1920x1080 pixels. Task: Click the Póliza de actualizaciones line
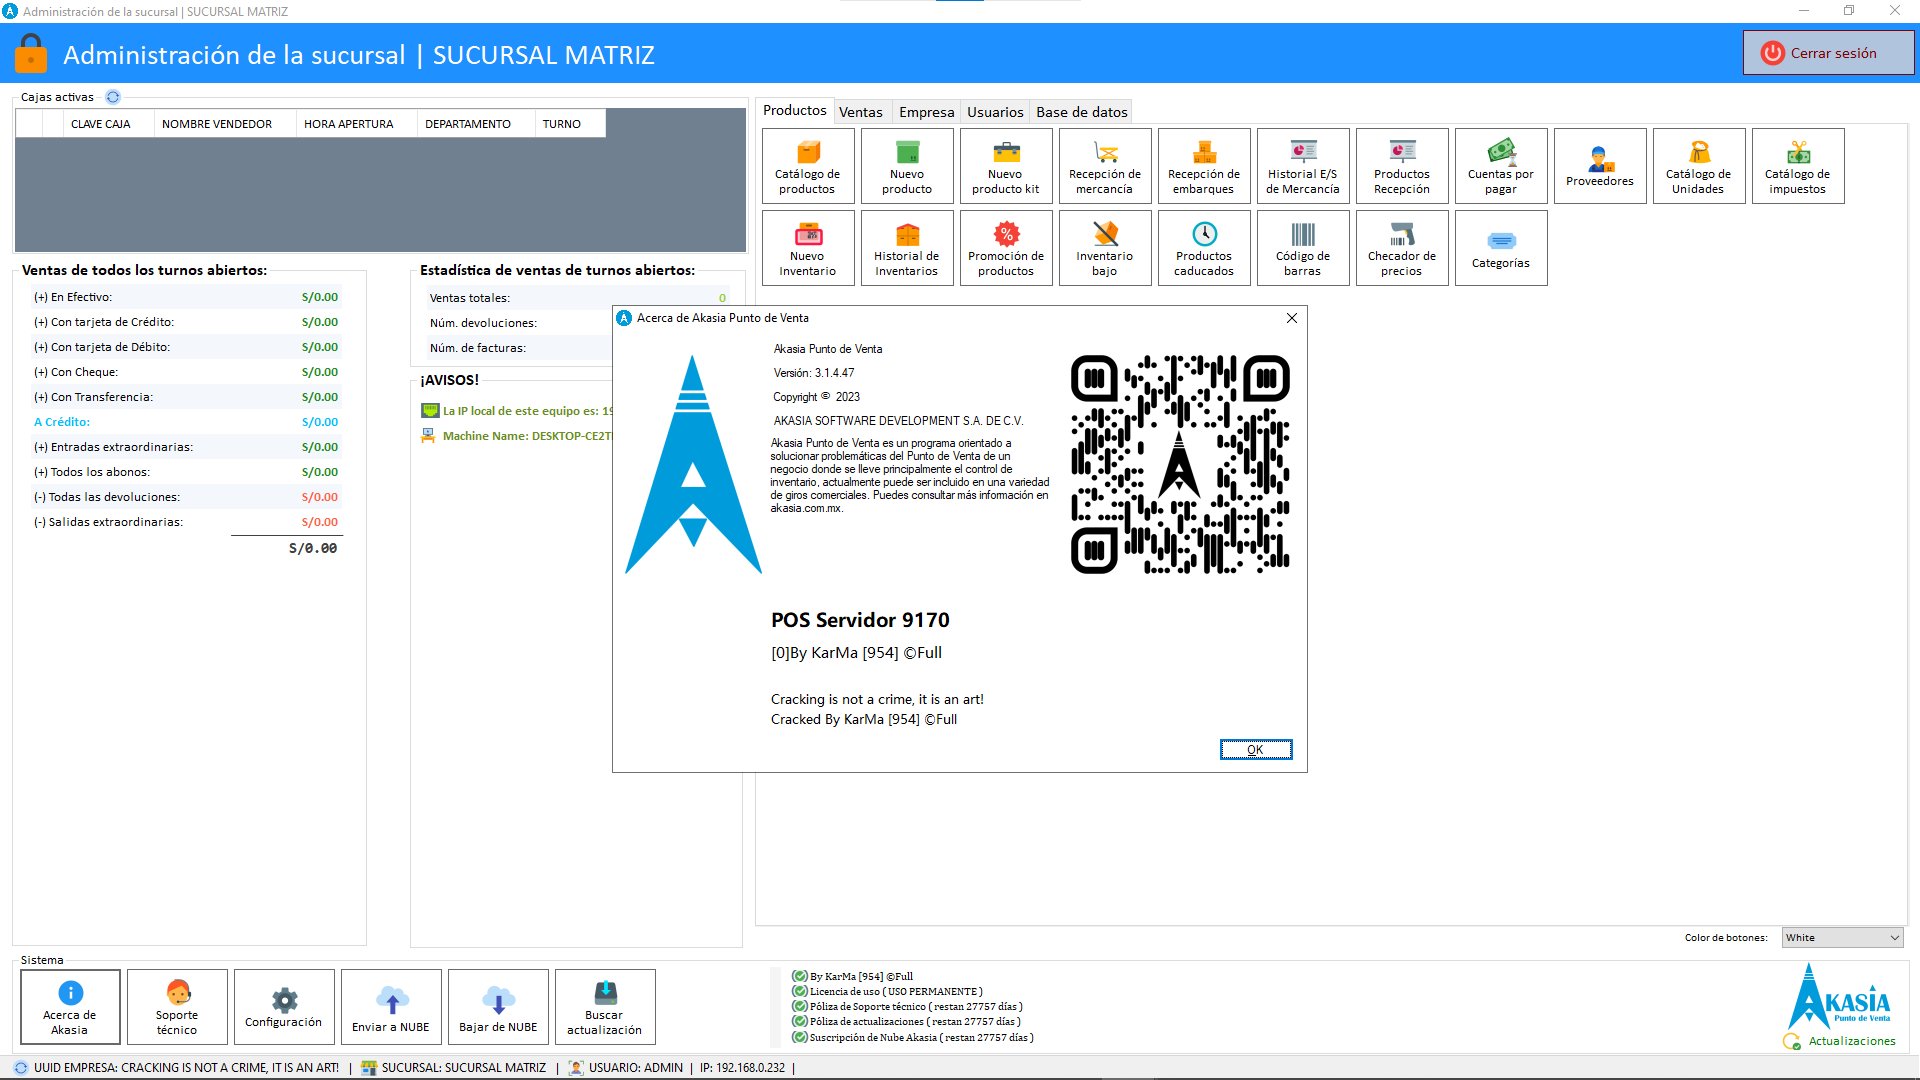click(907, 1022)
